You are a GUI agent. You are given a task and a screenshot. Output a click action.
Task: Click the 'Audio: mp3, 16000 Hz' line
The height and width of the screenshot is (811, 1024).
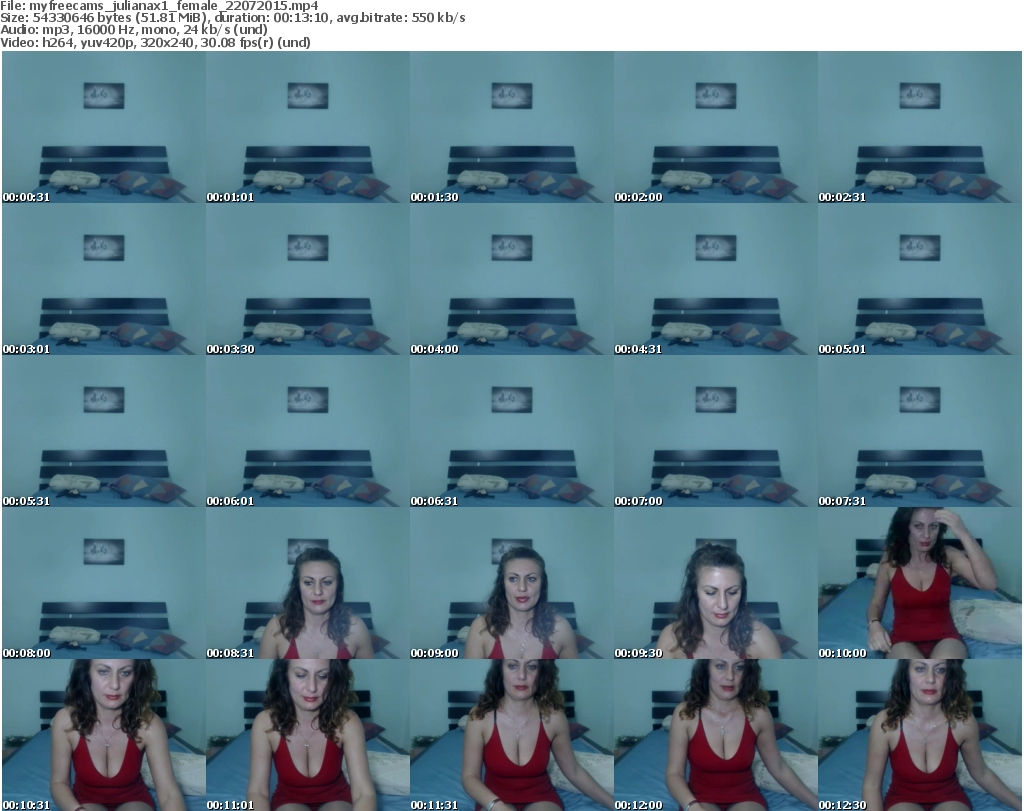click(x=134, y=29)
